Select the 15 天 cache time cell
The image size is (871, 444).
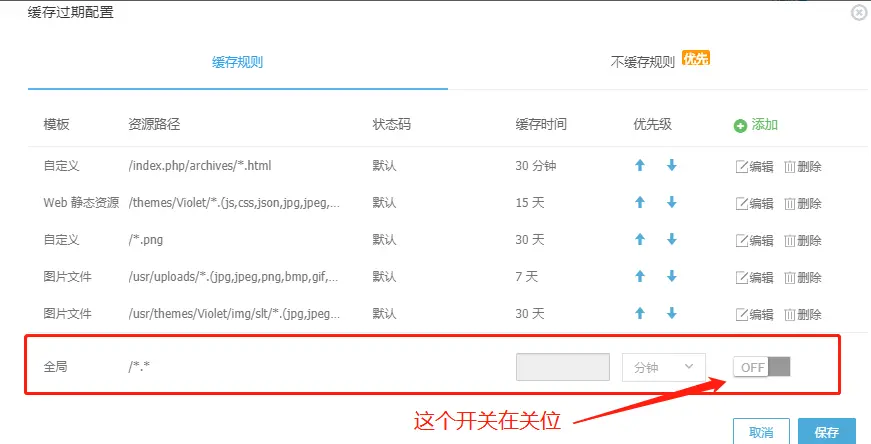(529, 203)
